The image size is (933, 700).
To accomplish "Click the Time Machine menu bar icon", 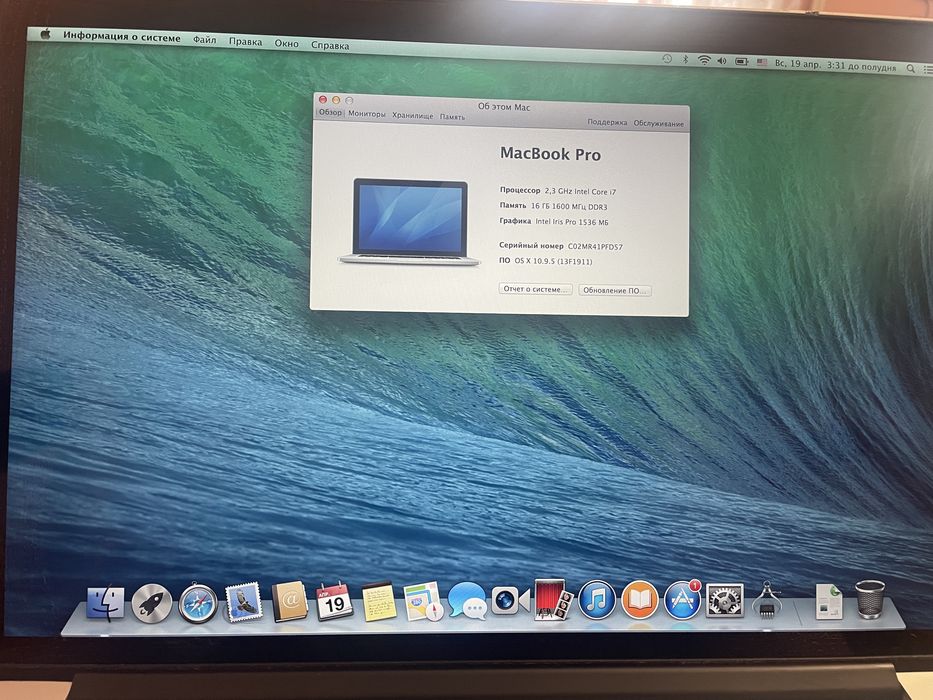I will pyautogui.click(x=667, y=58).
